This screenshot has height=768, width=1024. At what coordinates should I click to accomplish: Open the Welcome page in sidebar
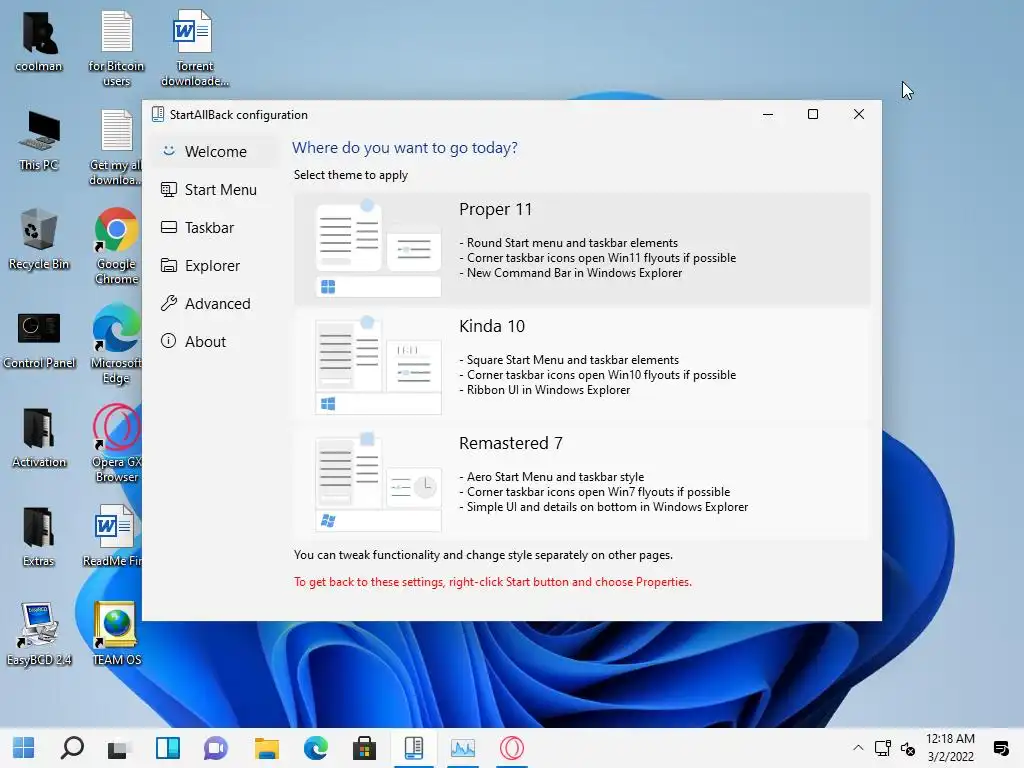213,152
